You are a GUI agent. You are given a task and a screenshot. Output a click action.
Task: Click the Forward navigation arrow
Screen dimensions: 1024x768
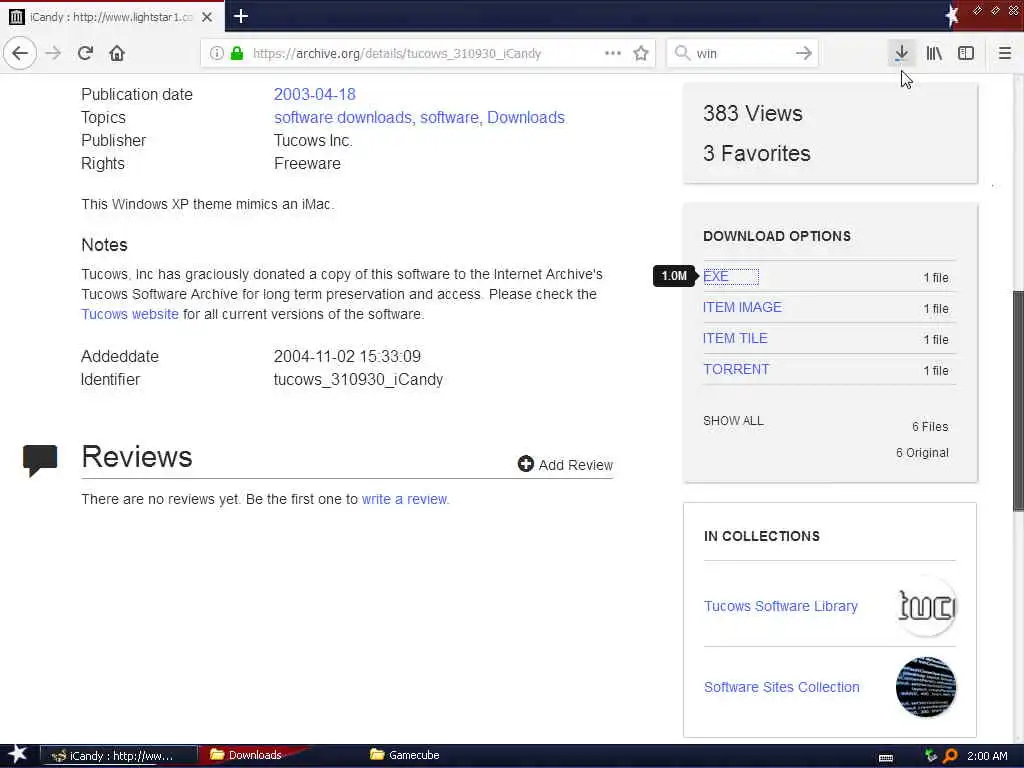pyautogui.click(x=53, y=53)
